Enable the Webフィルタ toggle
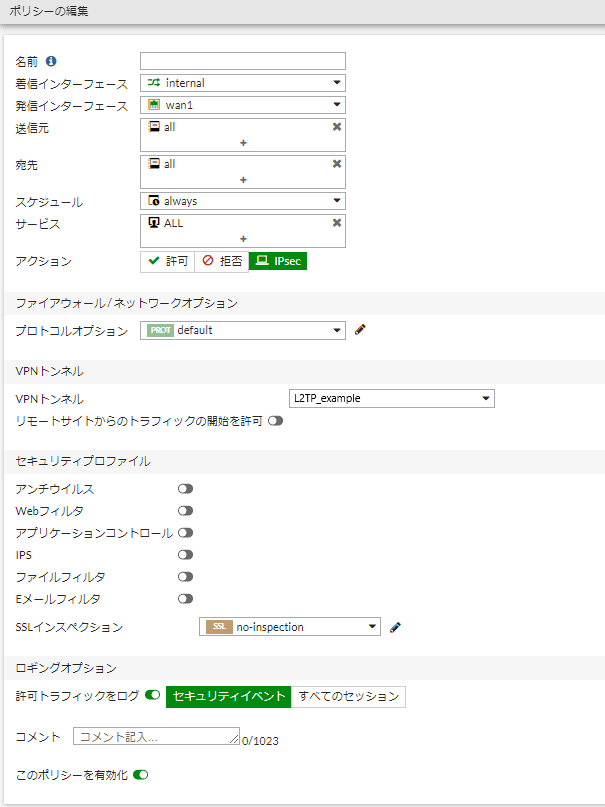Image resolution: width=605 pixels, height=807 pixels. pyautogui.click(x=185, y=511)
